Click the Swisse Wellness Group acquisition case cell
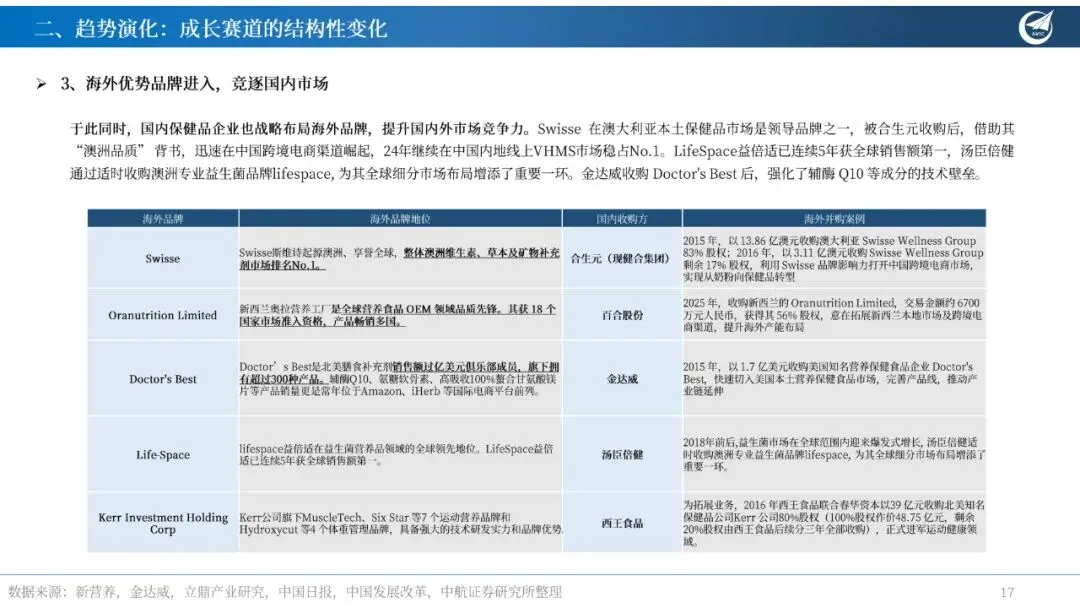 click(834, 258)
